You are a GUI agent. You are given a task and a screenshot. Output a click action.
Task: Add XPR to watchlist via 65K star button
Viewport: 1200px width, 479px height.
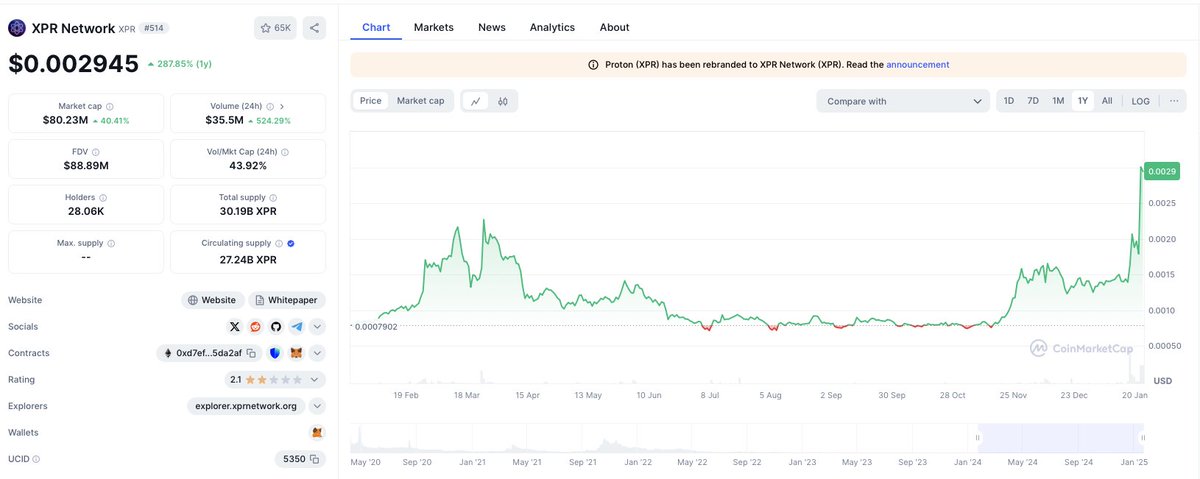pos(275,28)
